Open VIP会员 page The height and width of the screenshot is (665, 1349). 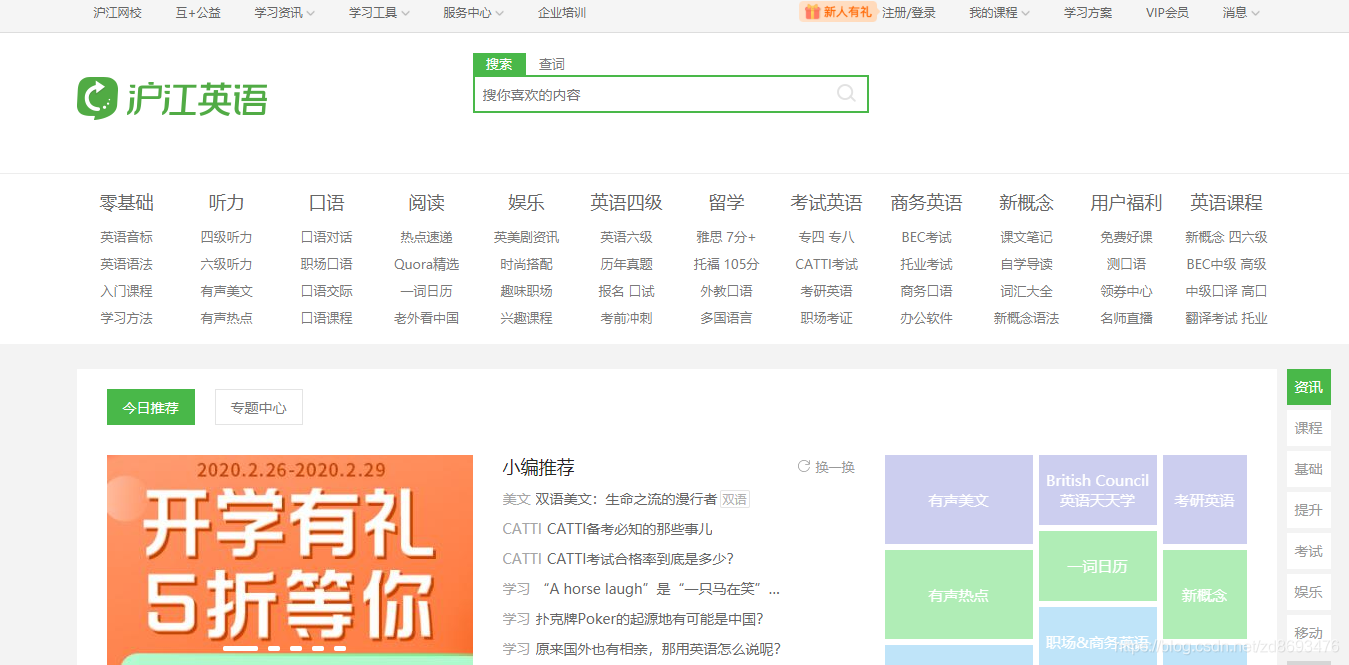pyautogui.click(x=1167, y=13)
